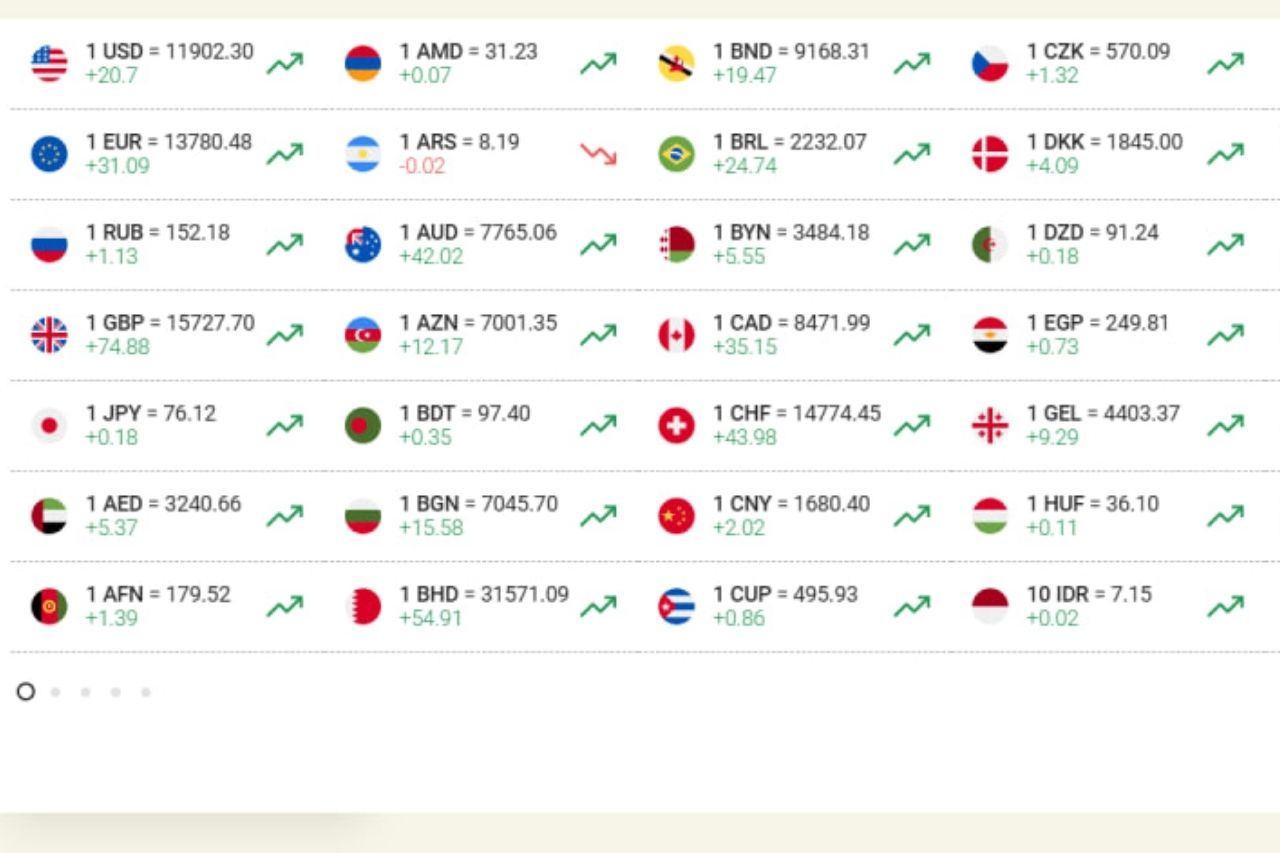Click the Switzerland flag icon
This screenshot has height=853, width=1280.
(676, 426)
